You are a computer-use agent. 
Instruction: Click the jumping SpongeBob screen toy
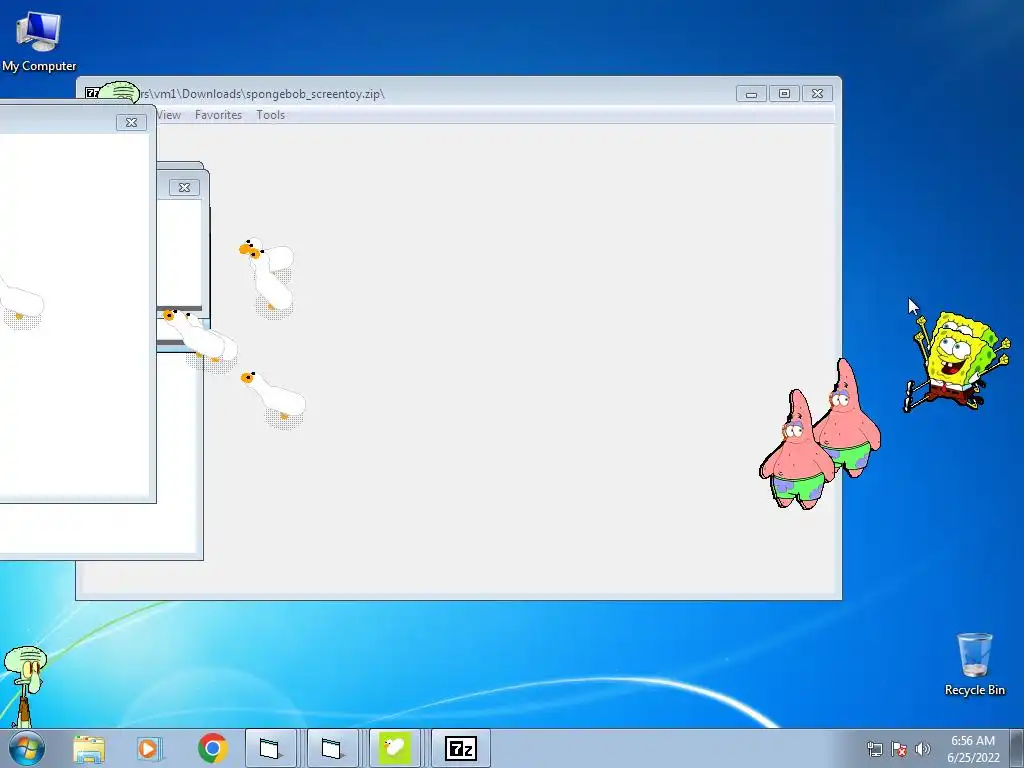956,361
